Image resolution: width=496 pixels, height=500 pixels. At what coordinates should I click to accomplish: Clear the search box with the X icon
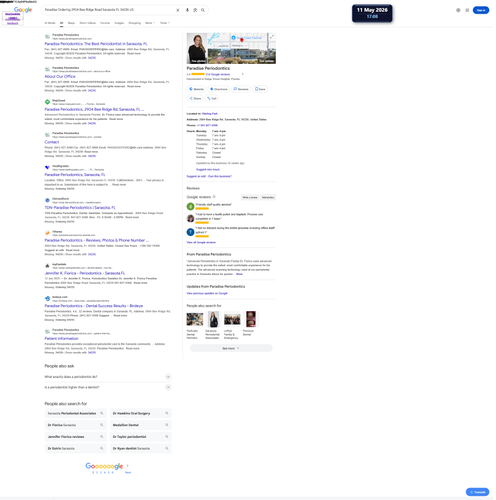pos(178,10)
